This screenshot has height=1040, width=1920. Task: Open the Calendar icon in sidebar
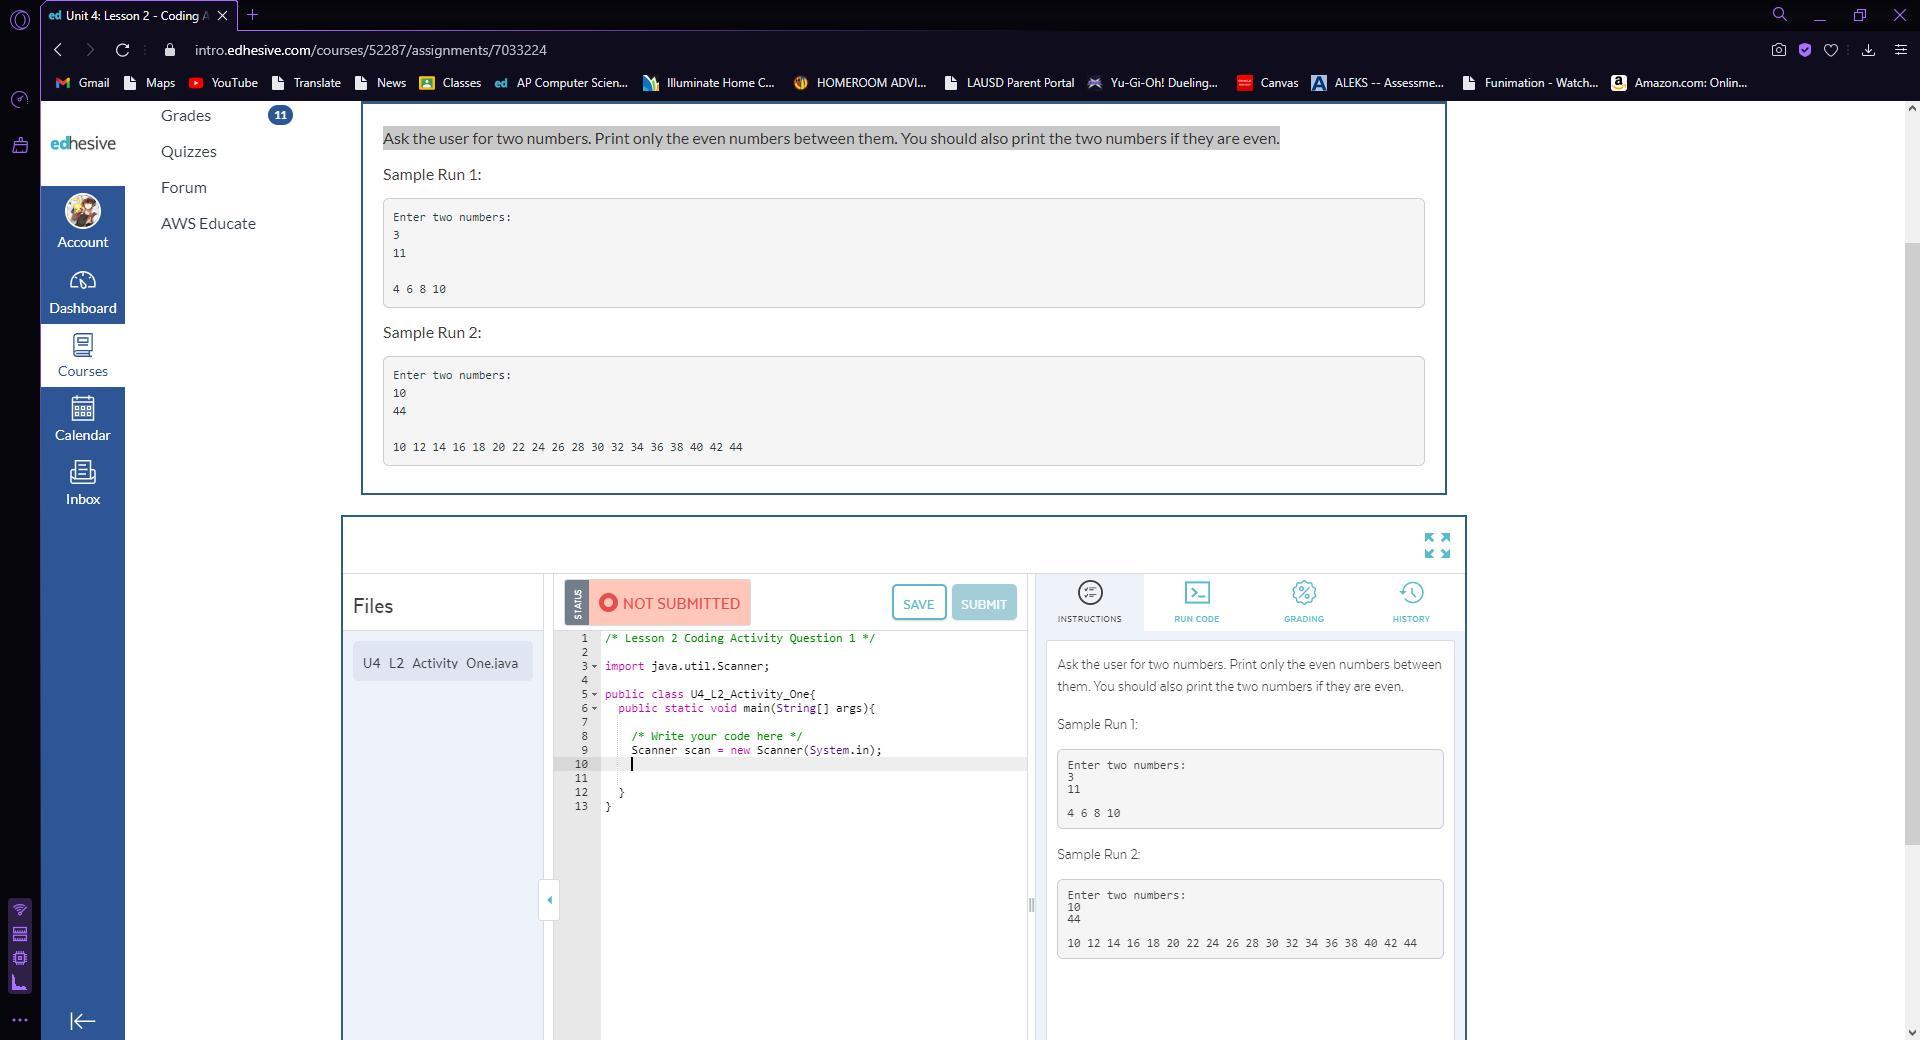click(x=83, y=418)
